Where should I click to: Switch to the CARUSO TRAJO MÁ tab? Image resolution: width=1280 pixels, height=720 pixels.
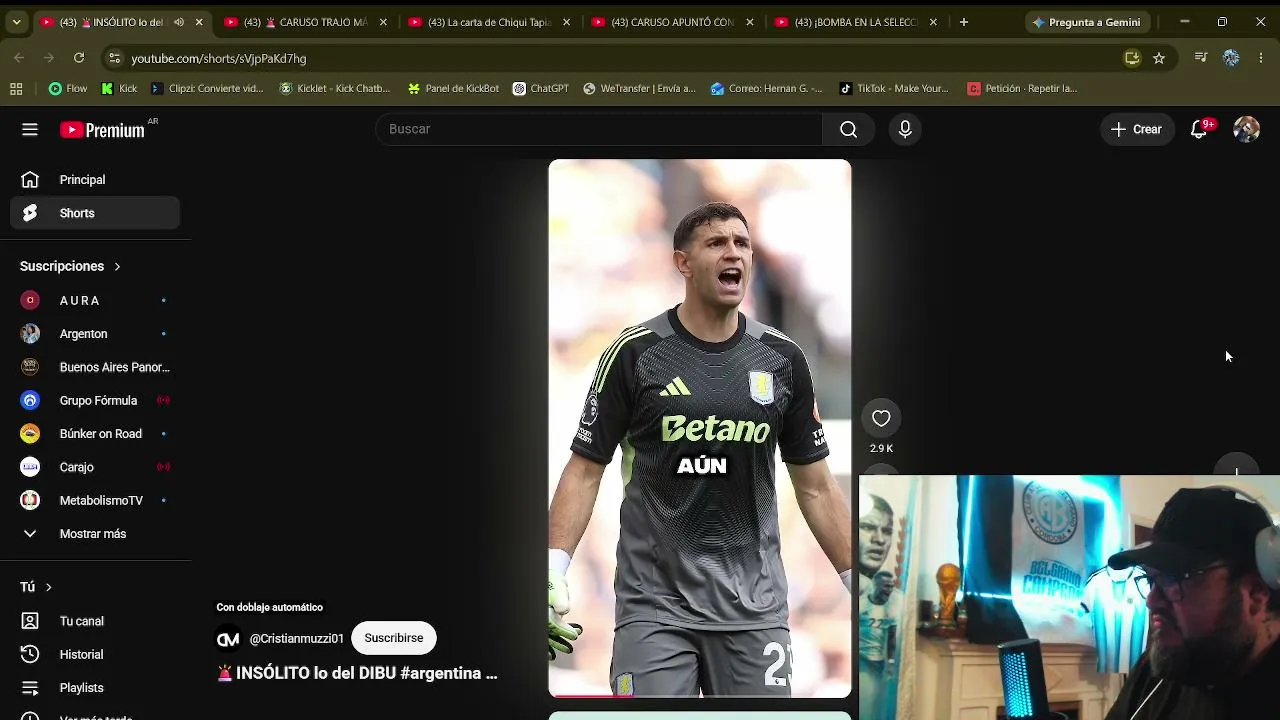pyautogui.click(x=305, y=22)
